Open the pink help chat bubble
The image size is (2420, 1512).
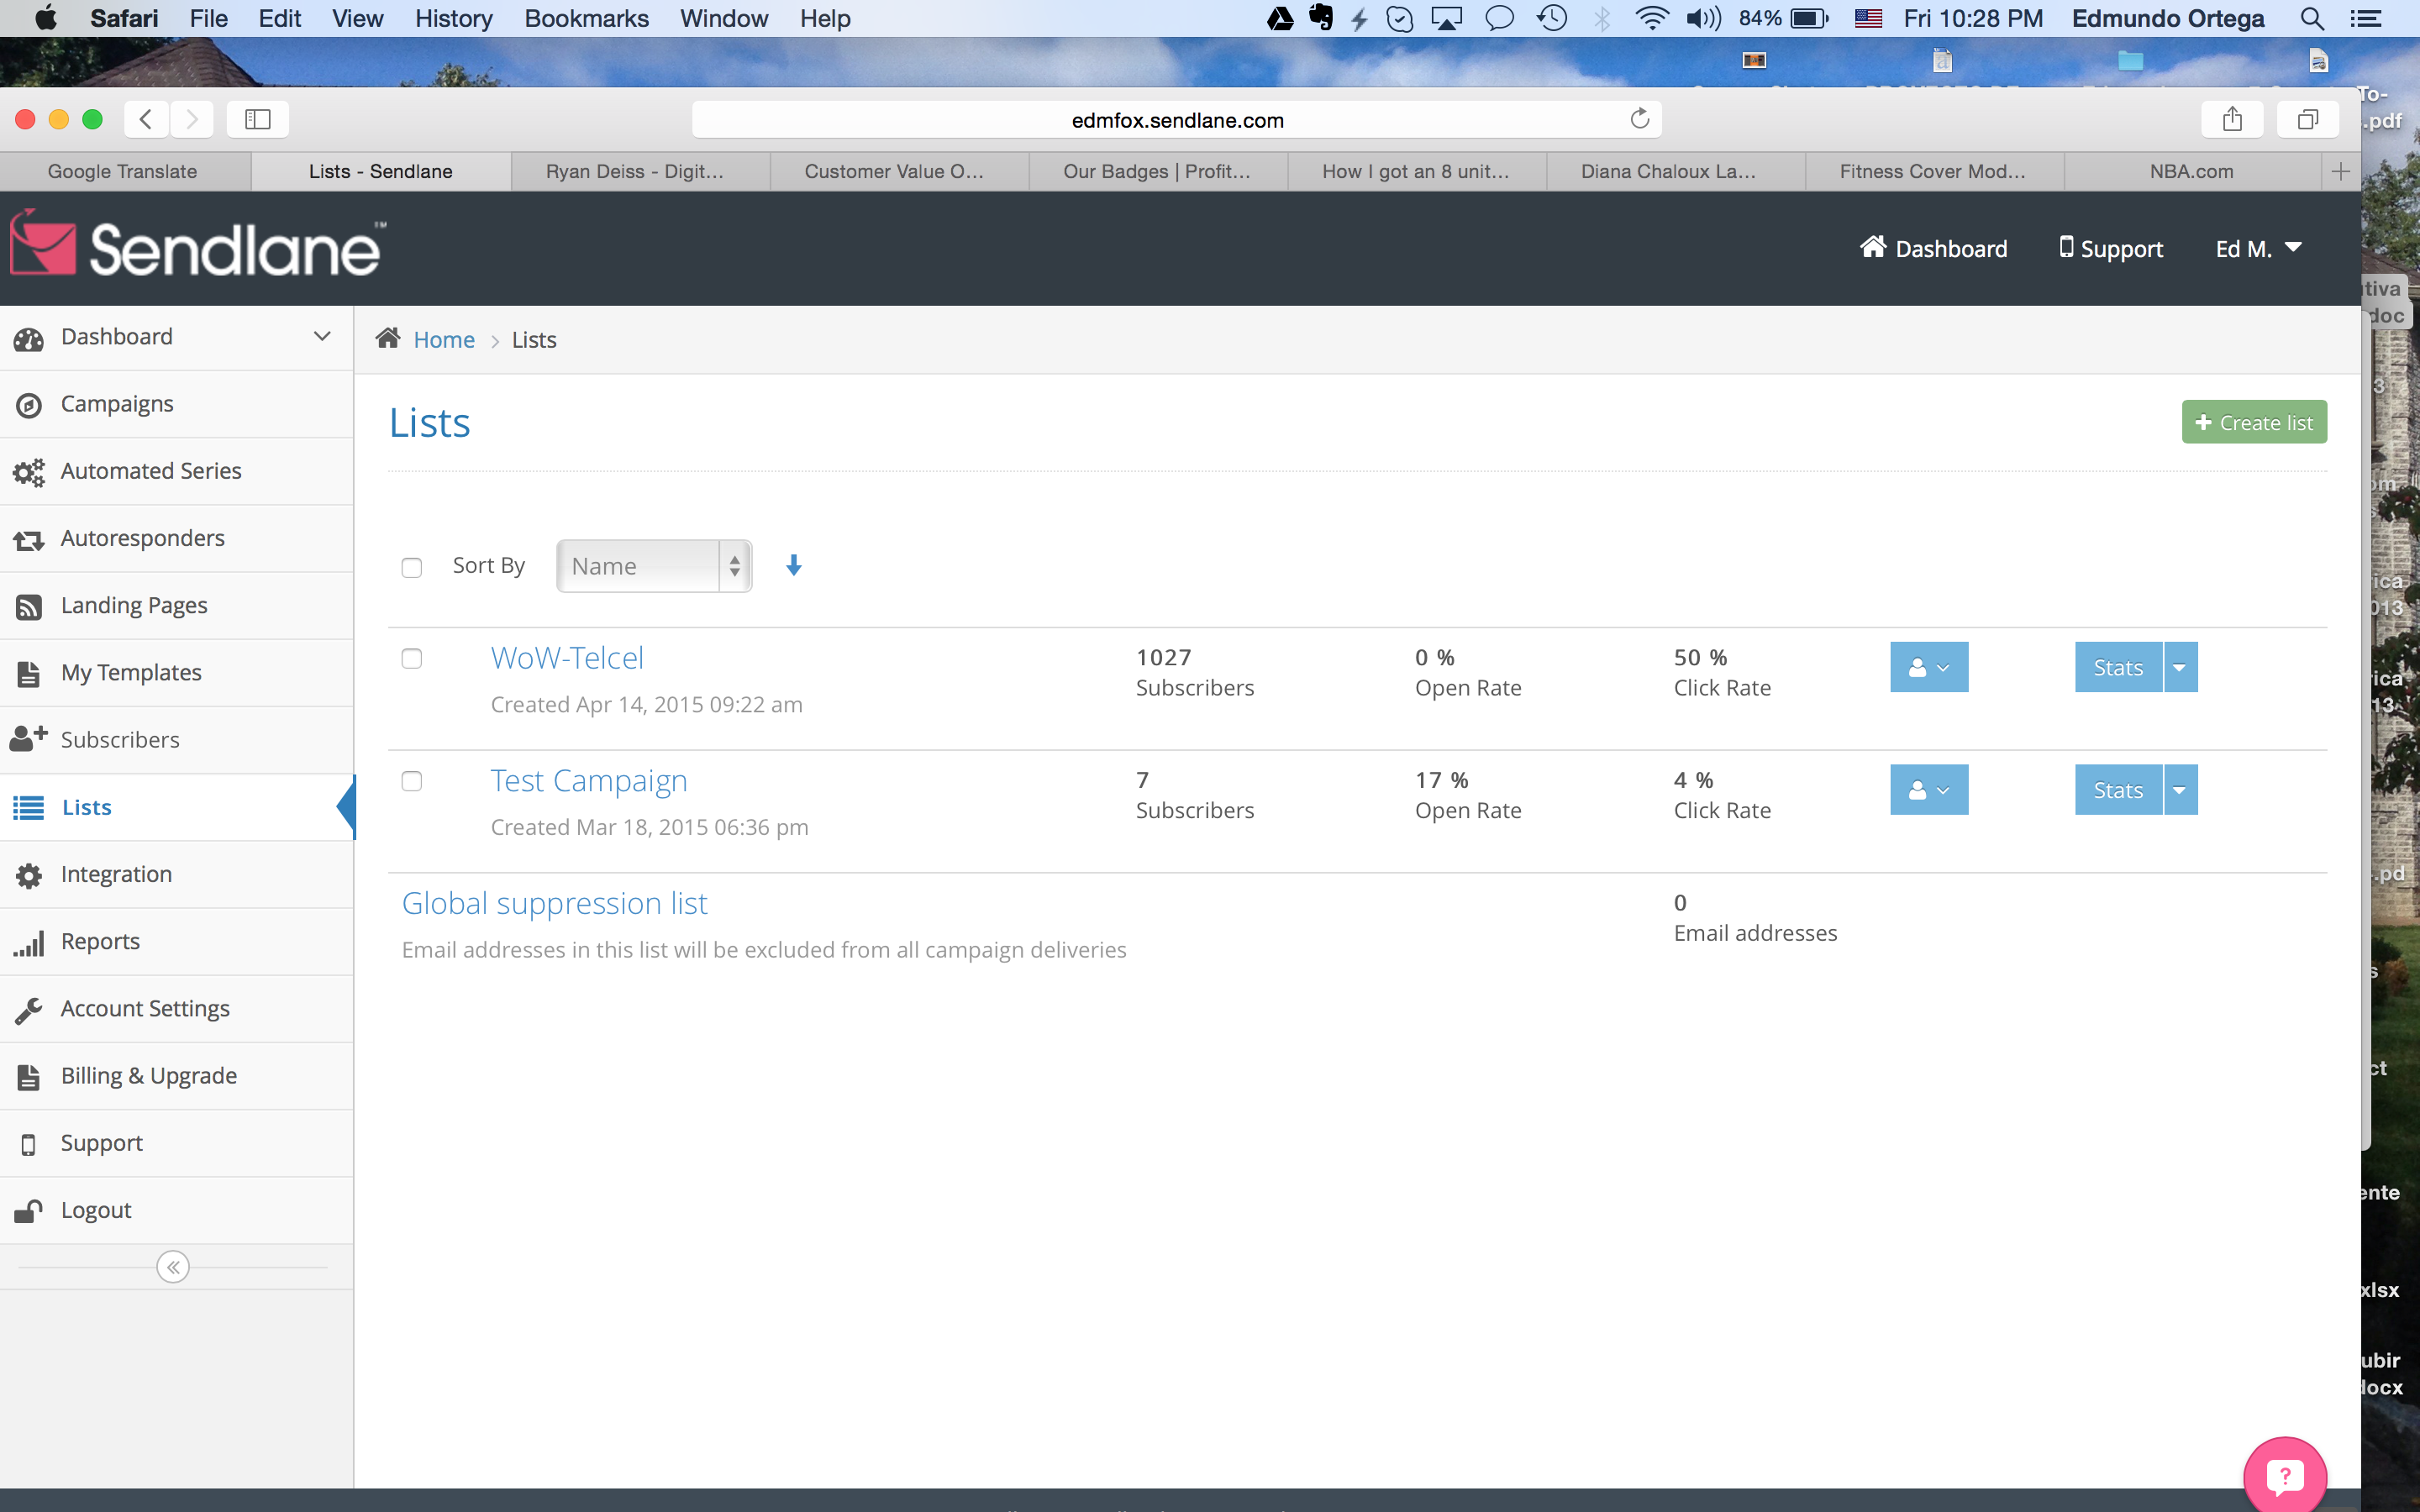point(2285,1476)
